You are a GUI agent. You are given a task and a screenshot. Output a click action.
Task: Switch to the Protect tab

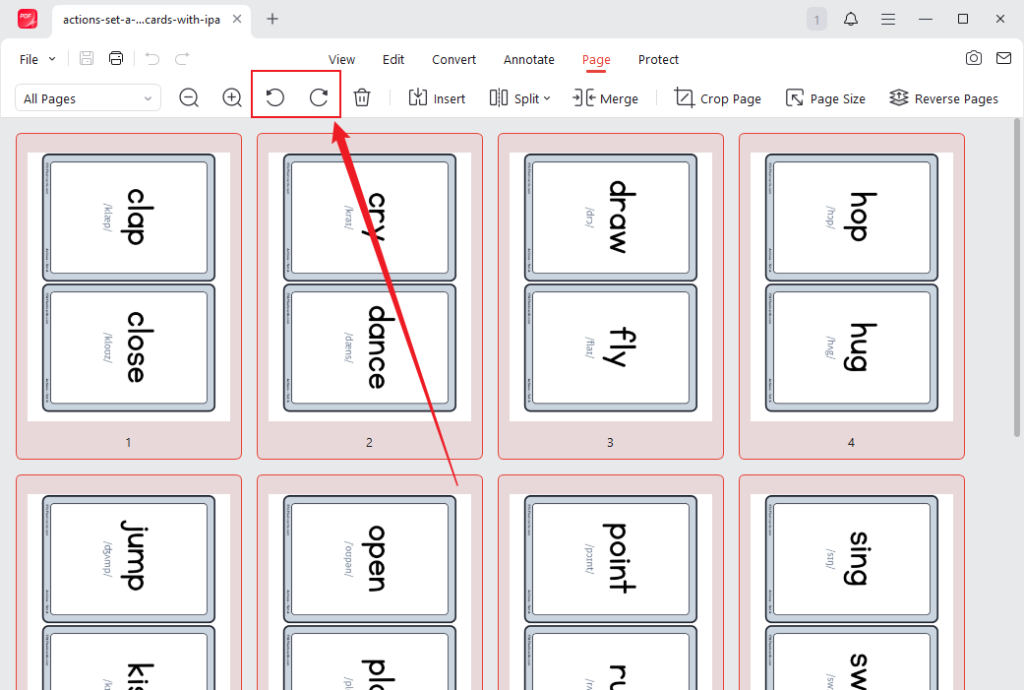(x=658, y=59)
